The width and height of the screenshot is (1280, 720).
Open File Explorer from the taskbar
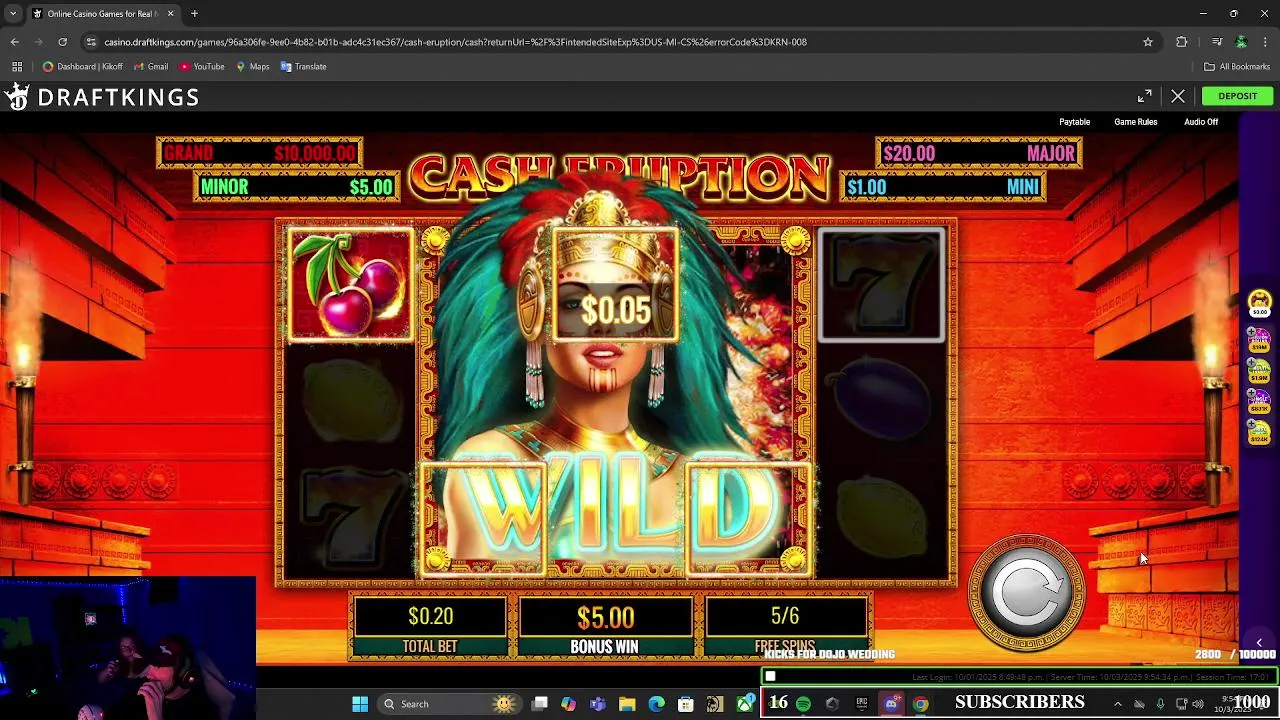[627, 704]
